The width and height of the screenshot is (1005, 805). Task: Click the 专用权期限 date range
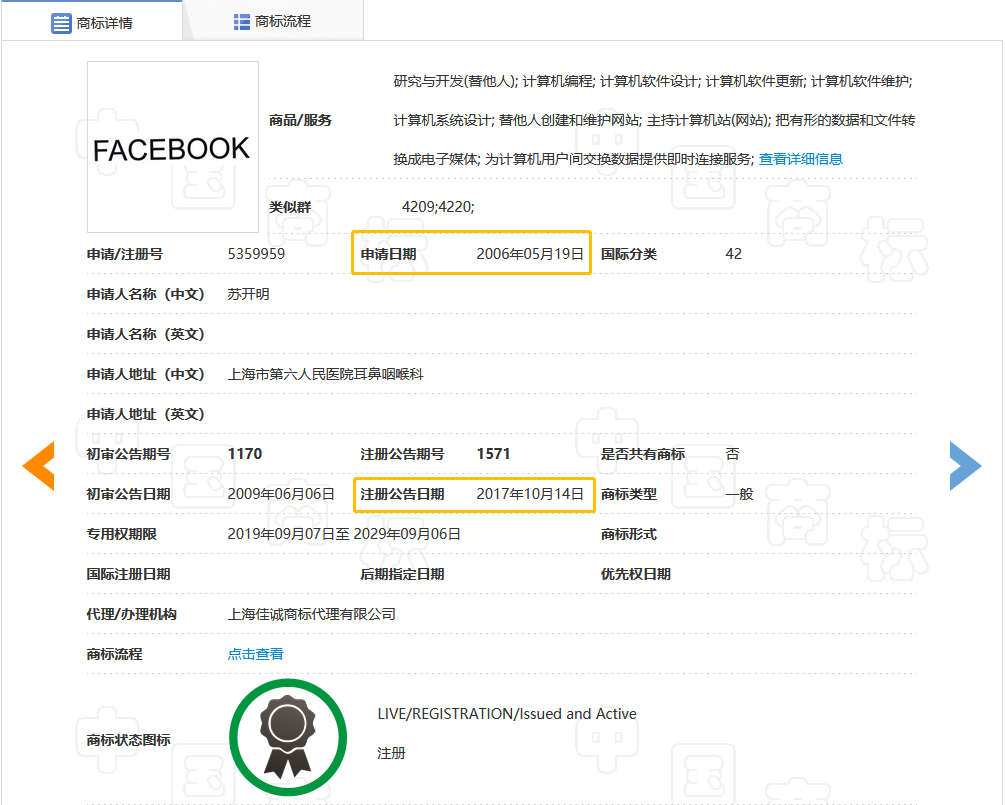coord(344,534)
